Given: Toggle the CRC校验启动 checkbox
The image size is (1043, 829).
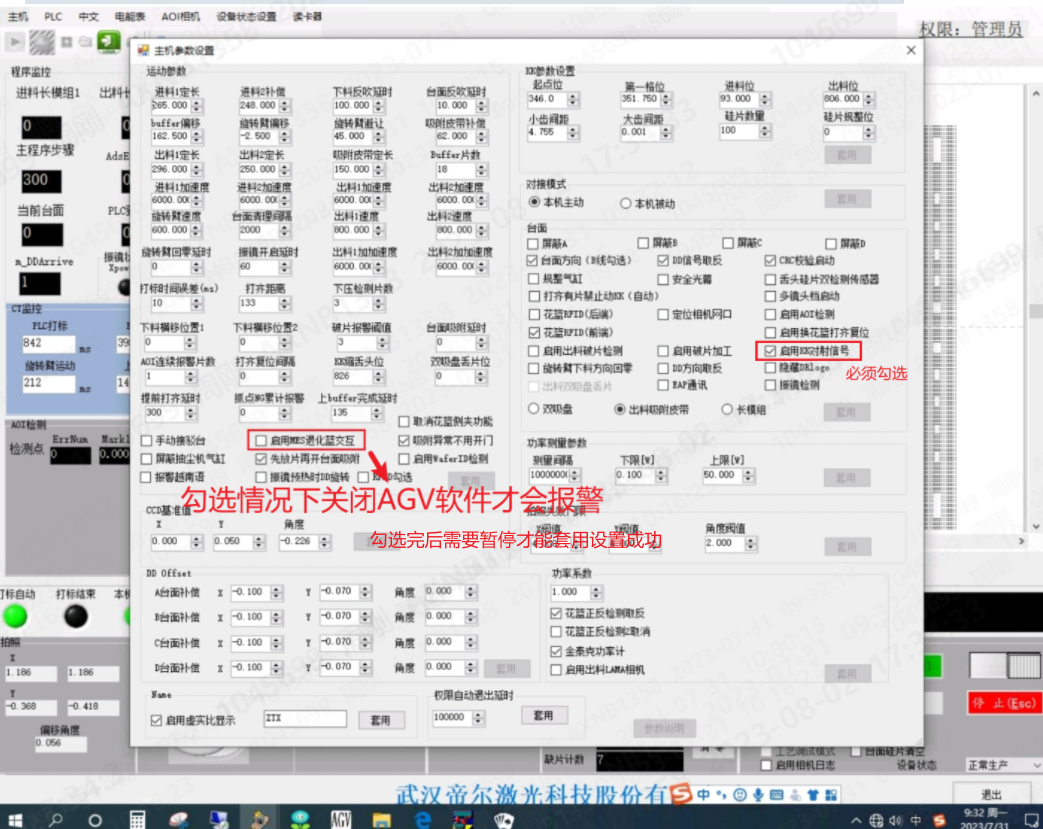Looking at the screenshot, I should click(770, 260).
